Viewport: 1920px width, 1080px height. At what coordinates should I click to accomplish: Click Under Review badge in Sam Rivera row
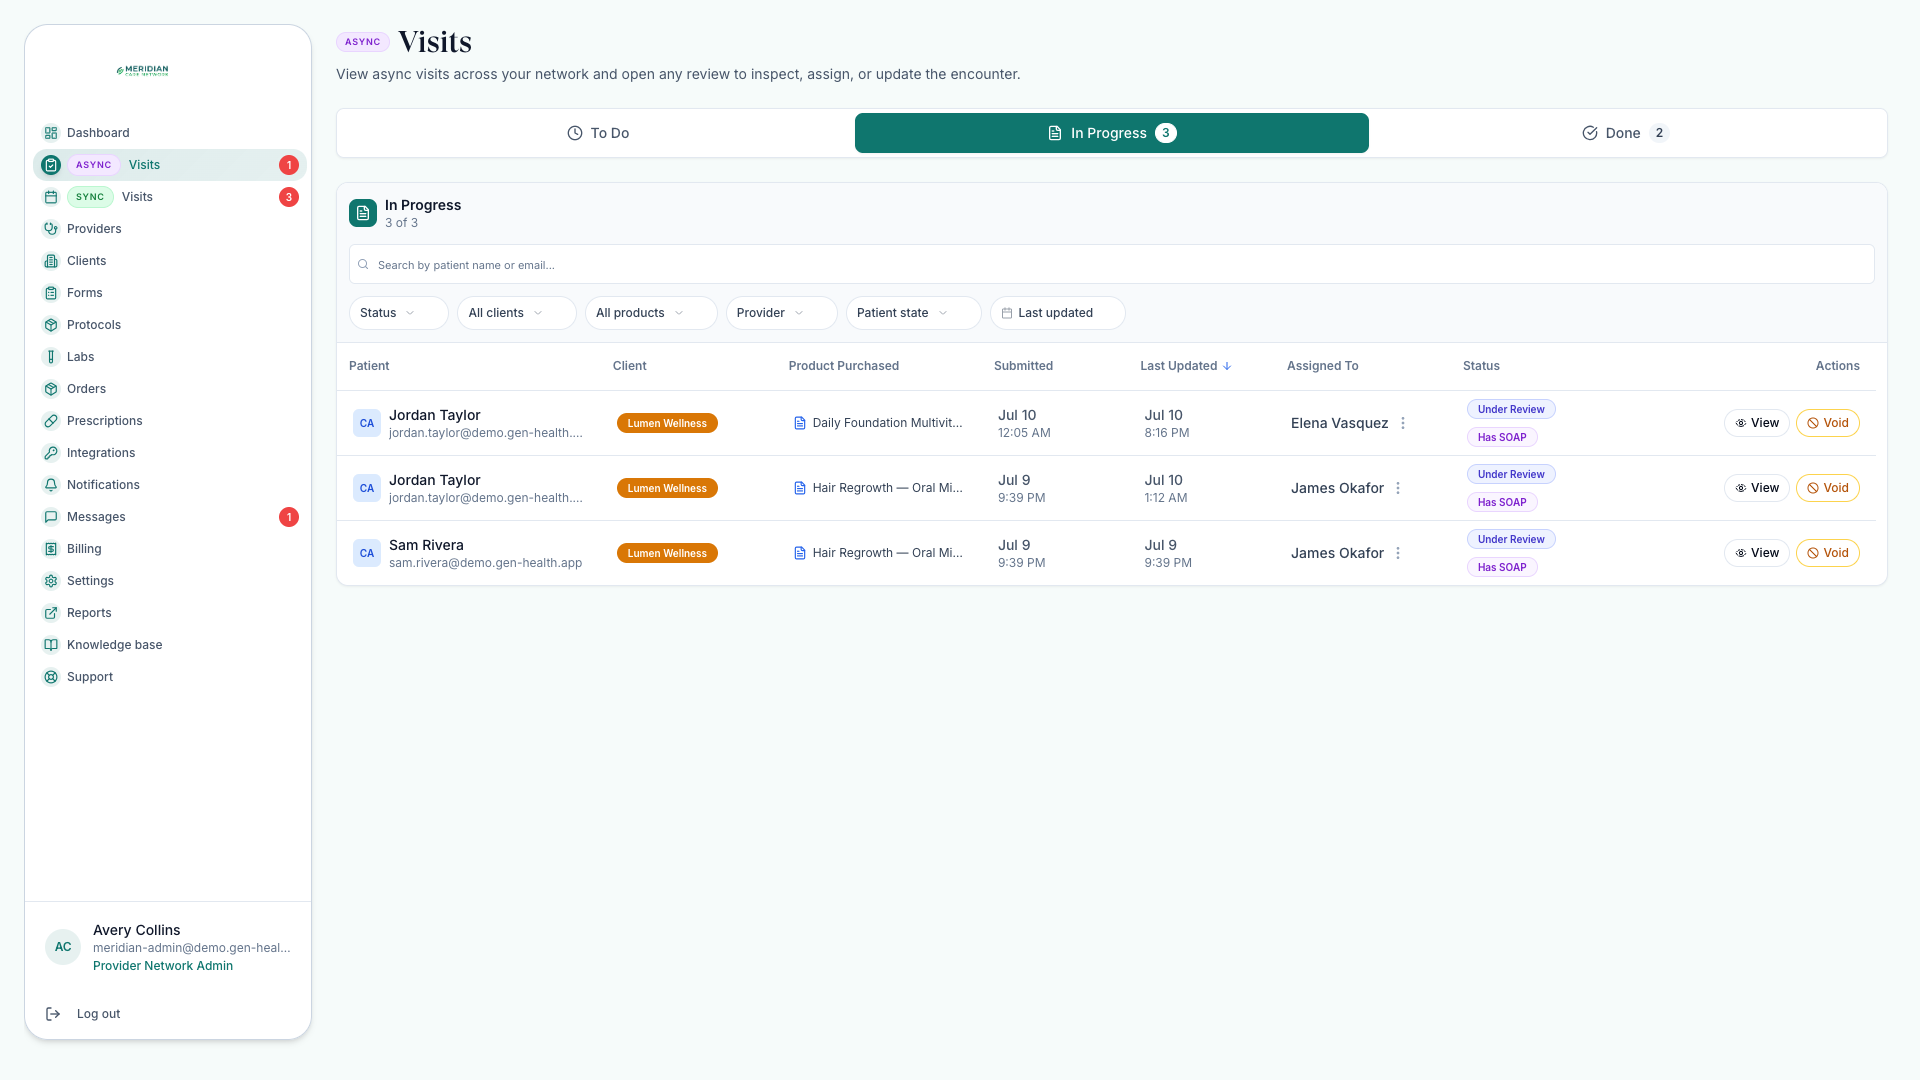(x=1511, y=539)
